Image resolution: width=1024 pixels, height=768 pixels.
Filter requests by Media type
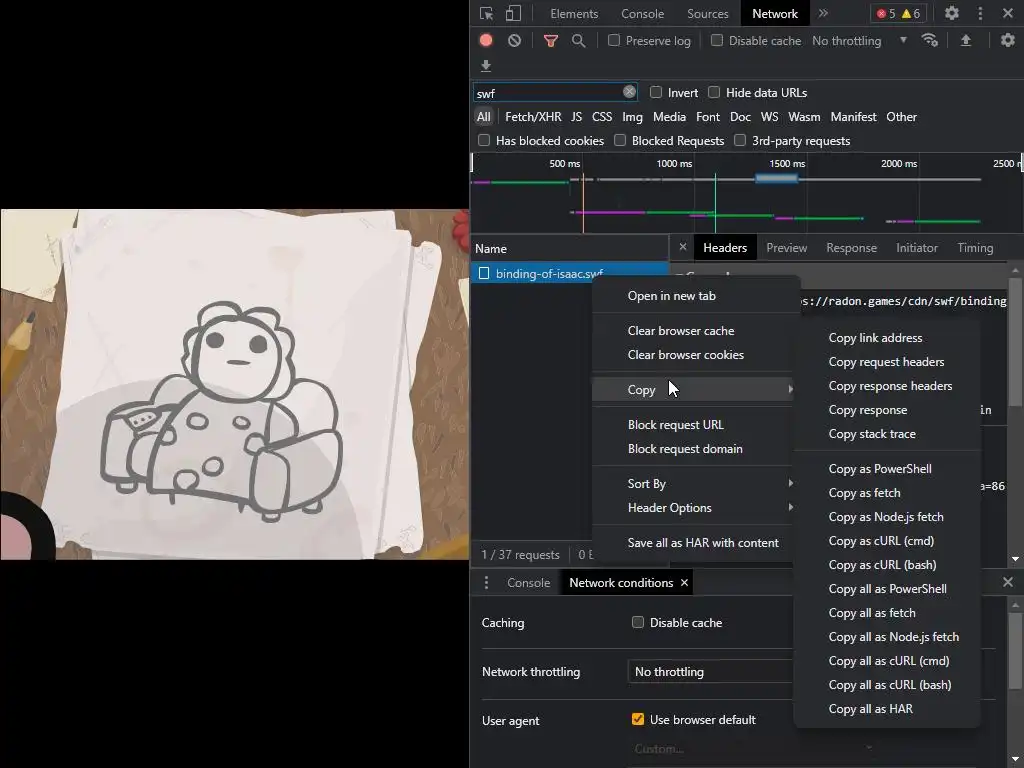(x=669, y=117)
